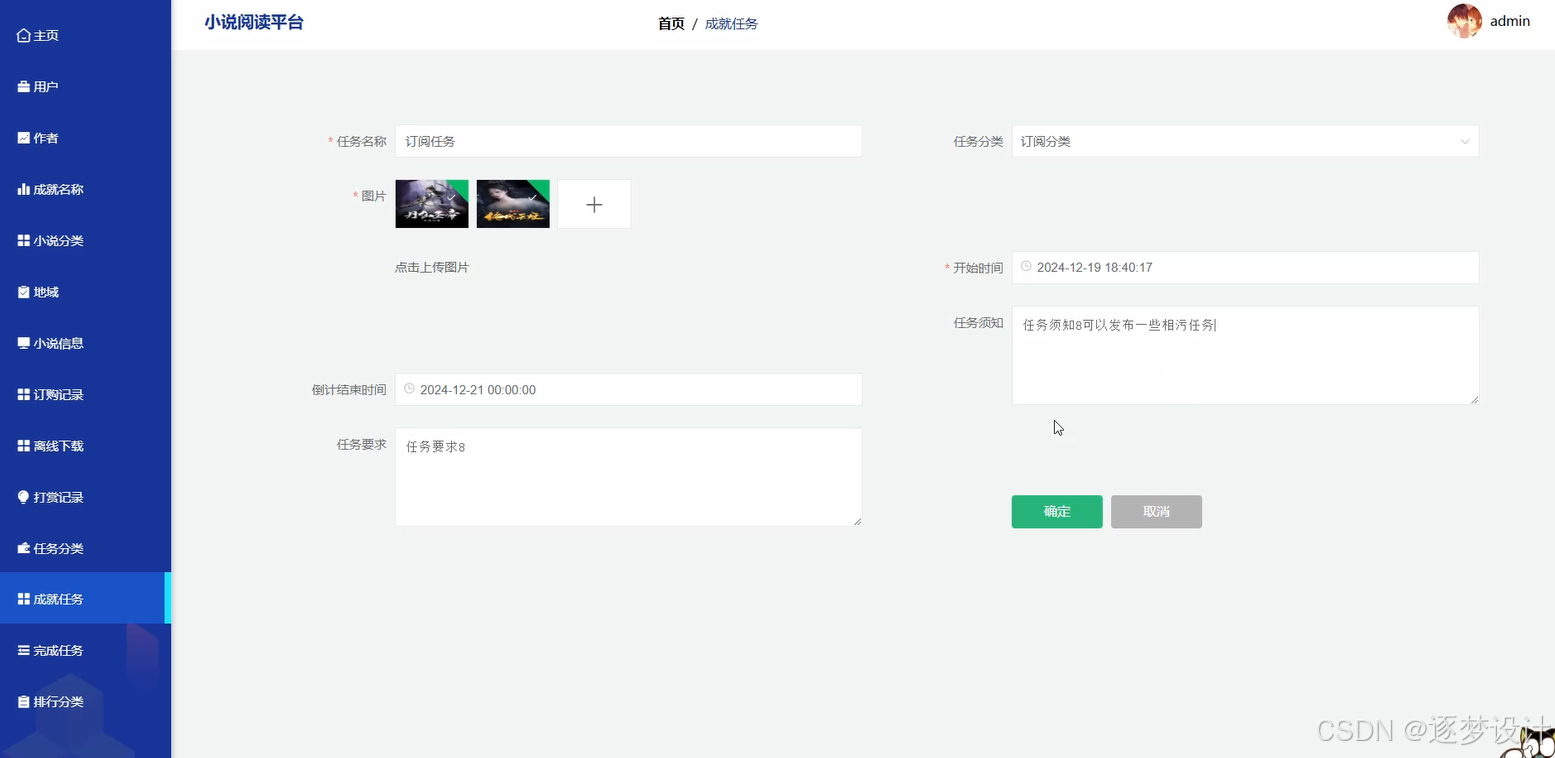Click the clipboard icon beside 地域
The height and width of the screenshot is (758, 1555).
[24, 292]
